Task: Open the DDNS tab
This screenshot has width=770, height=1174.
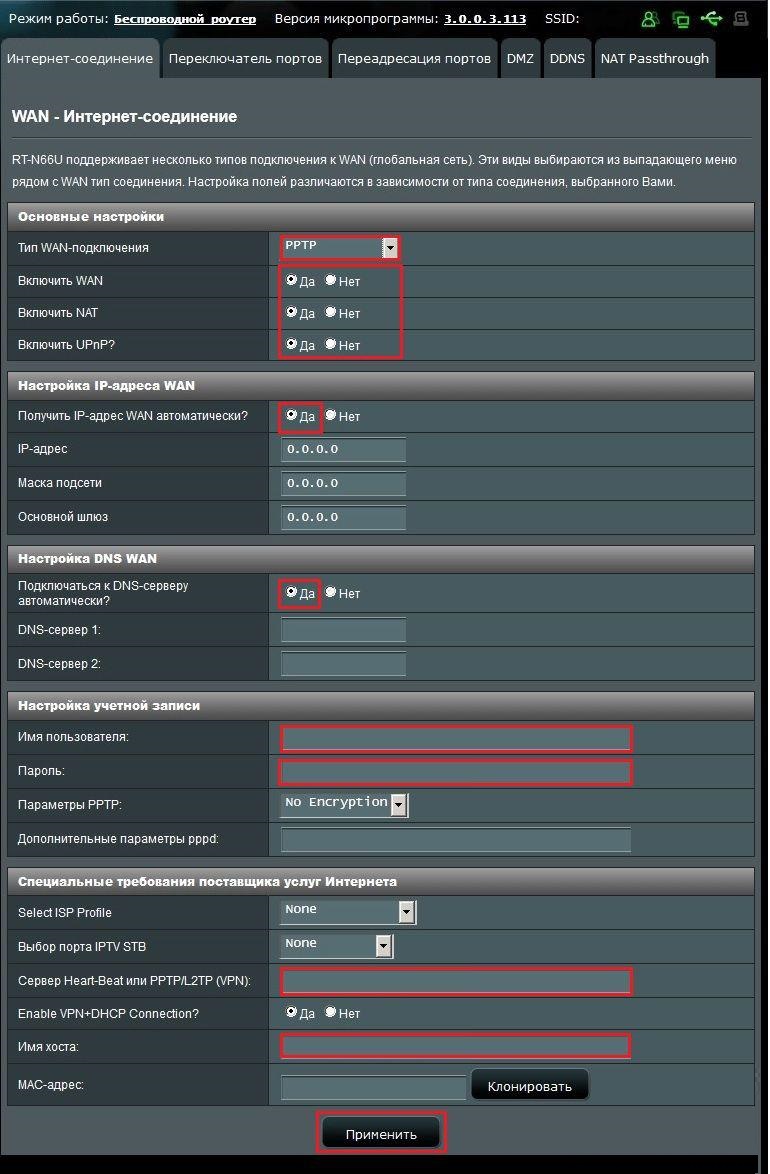Action: pos(567,58)
